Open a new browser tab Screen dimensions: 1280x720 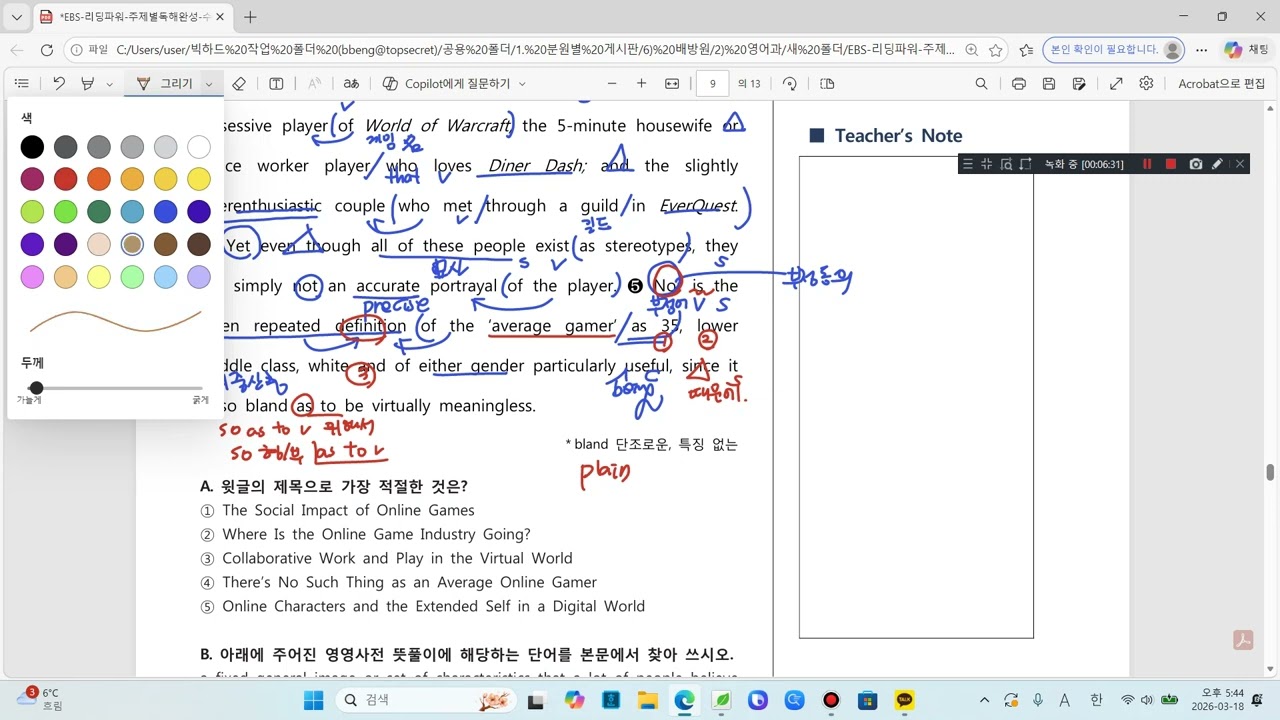tap(250, 17)
